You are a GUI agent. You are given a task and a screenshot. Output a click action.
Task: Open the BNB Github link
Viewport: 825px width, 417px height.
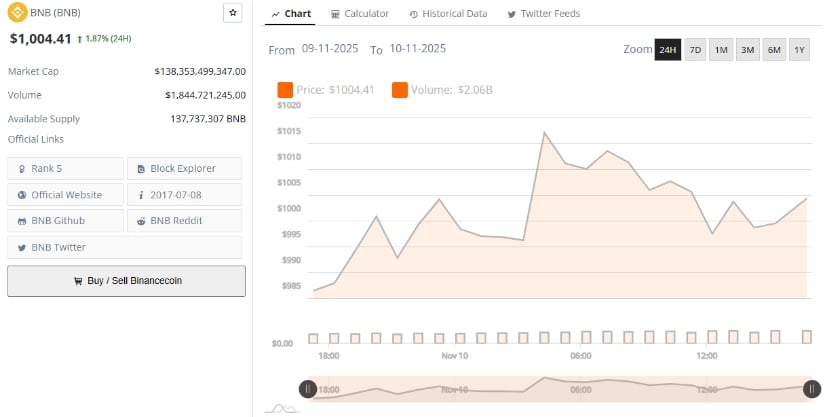pyautogui.click(x=65, y=220)
